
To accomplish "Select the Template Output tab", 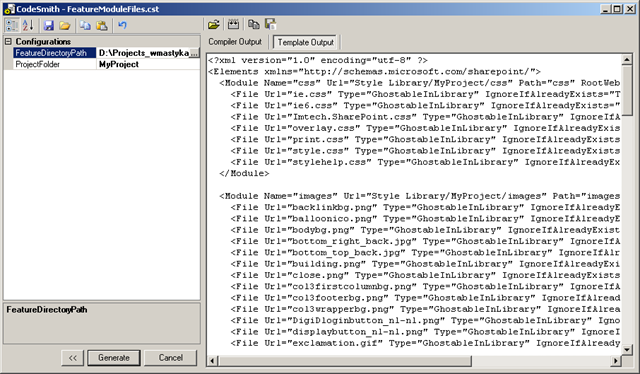I will click(x=306, y=42).
